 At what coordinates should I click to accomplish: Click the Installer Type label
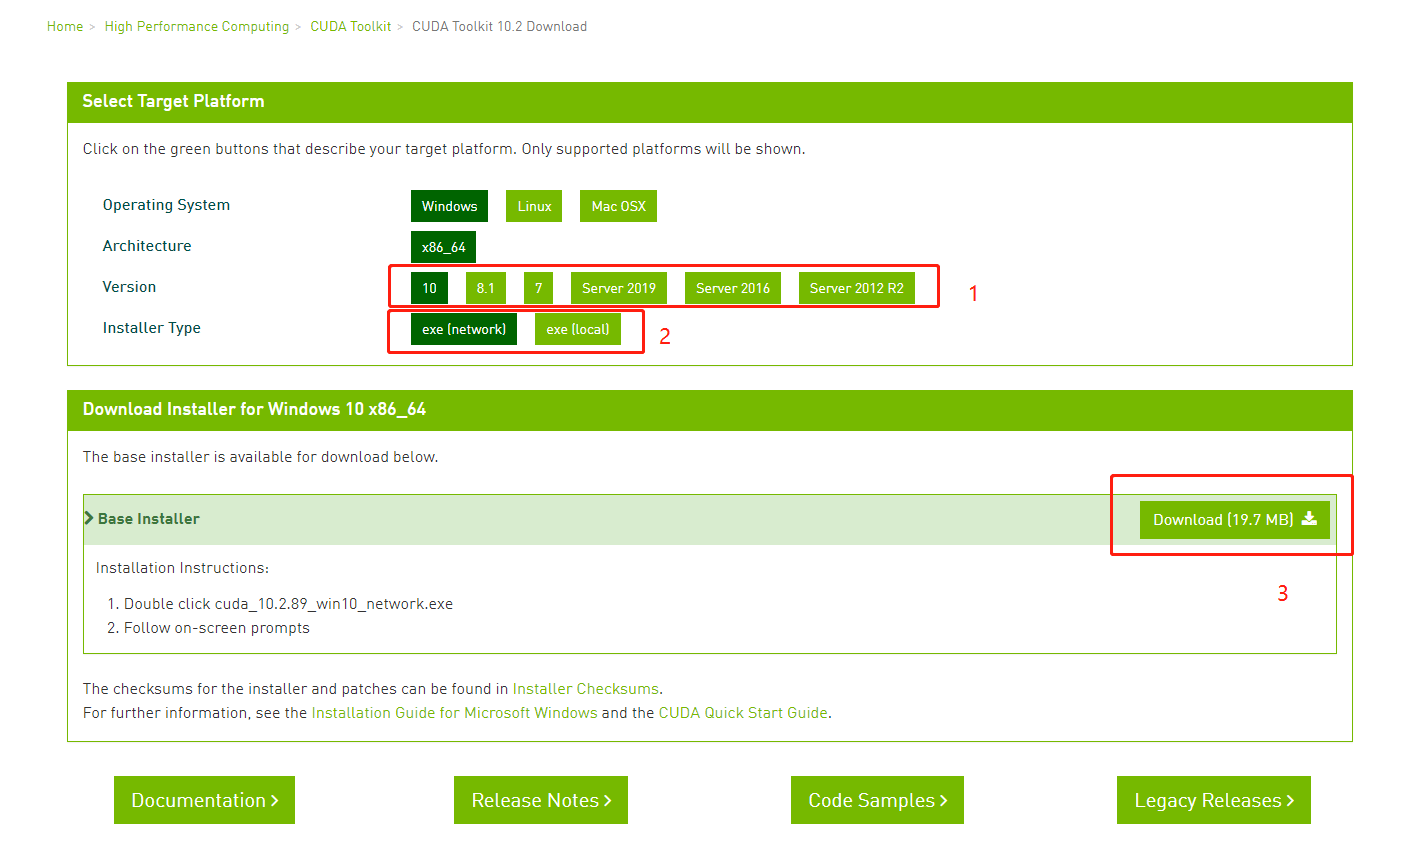pyautogui.click(x=151, y=328)
